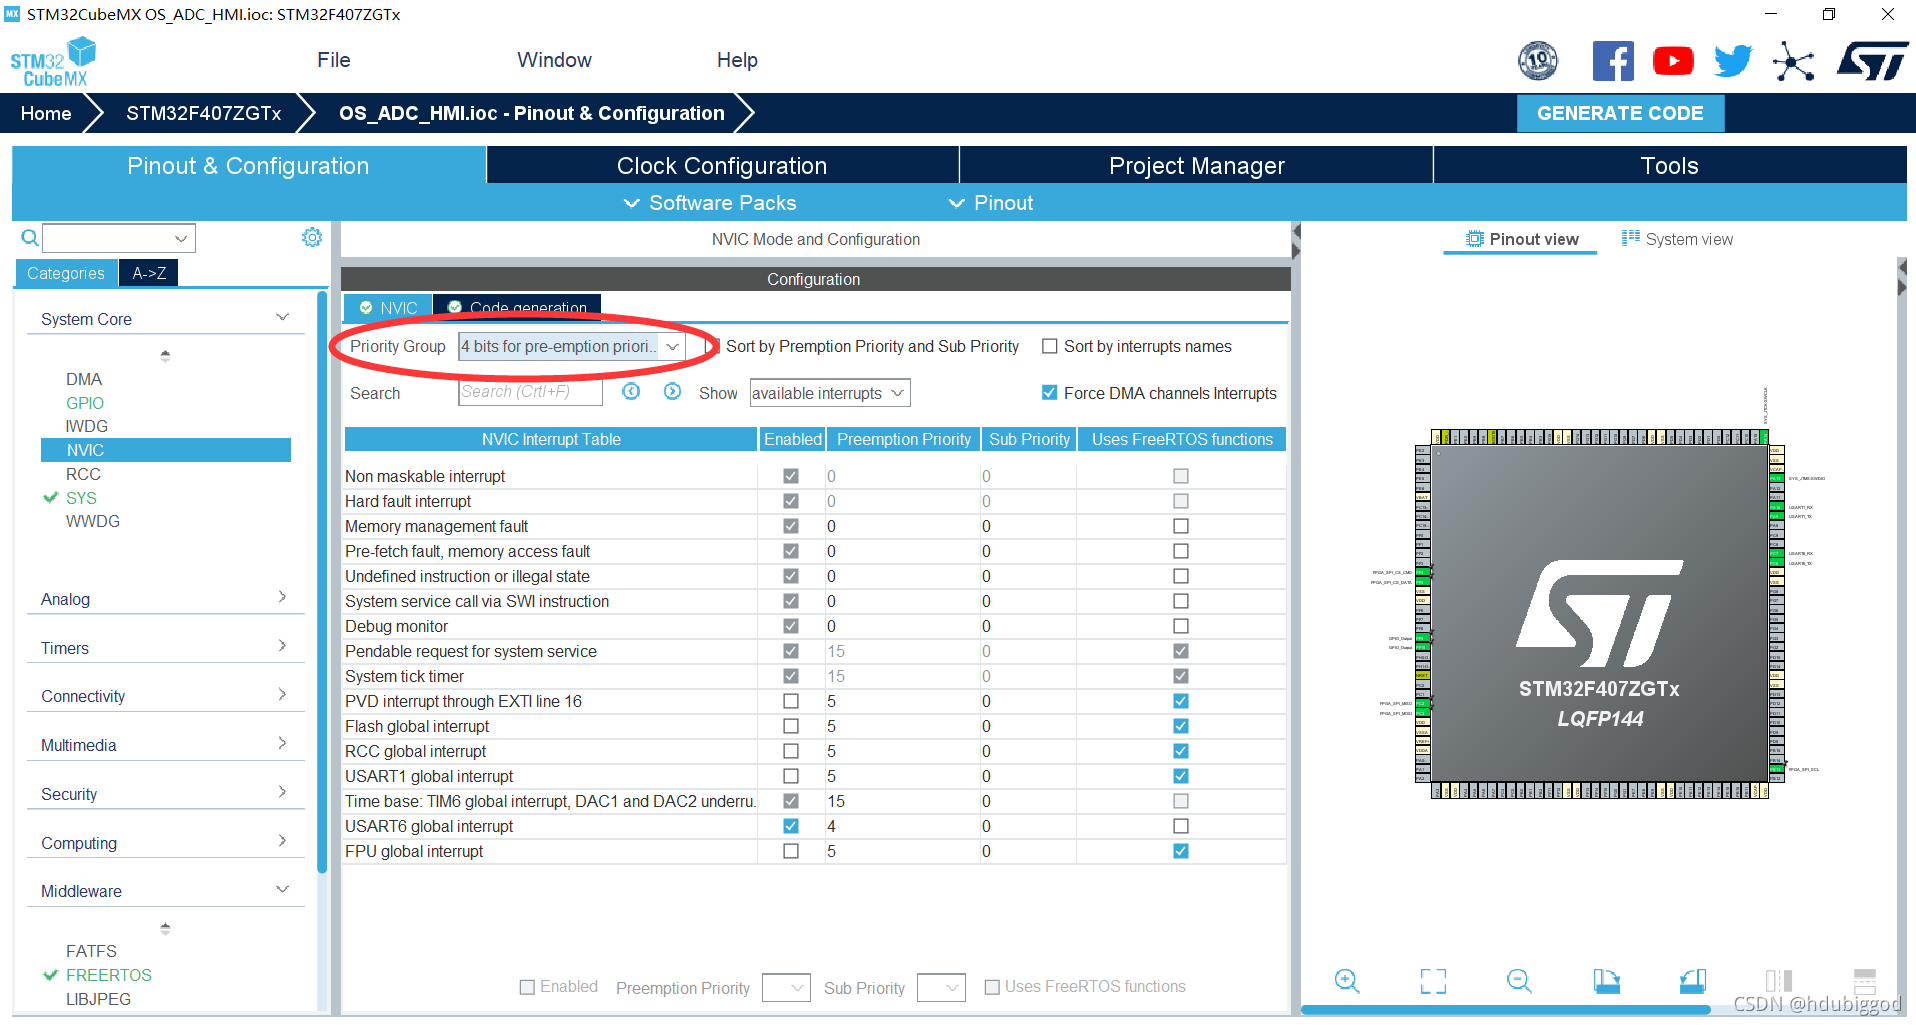Select GPIO in System Core list
Screen dimensions: 1916x1025
(85, 403)
